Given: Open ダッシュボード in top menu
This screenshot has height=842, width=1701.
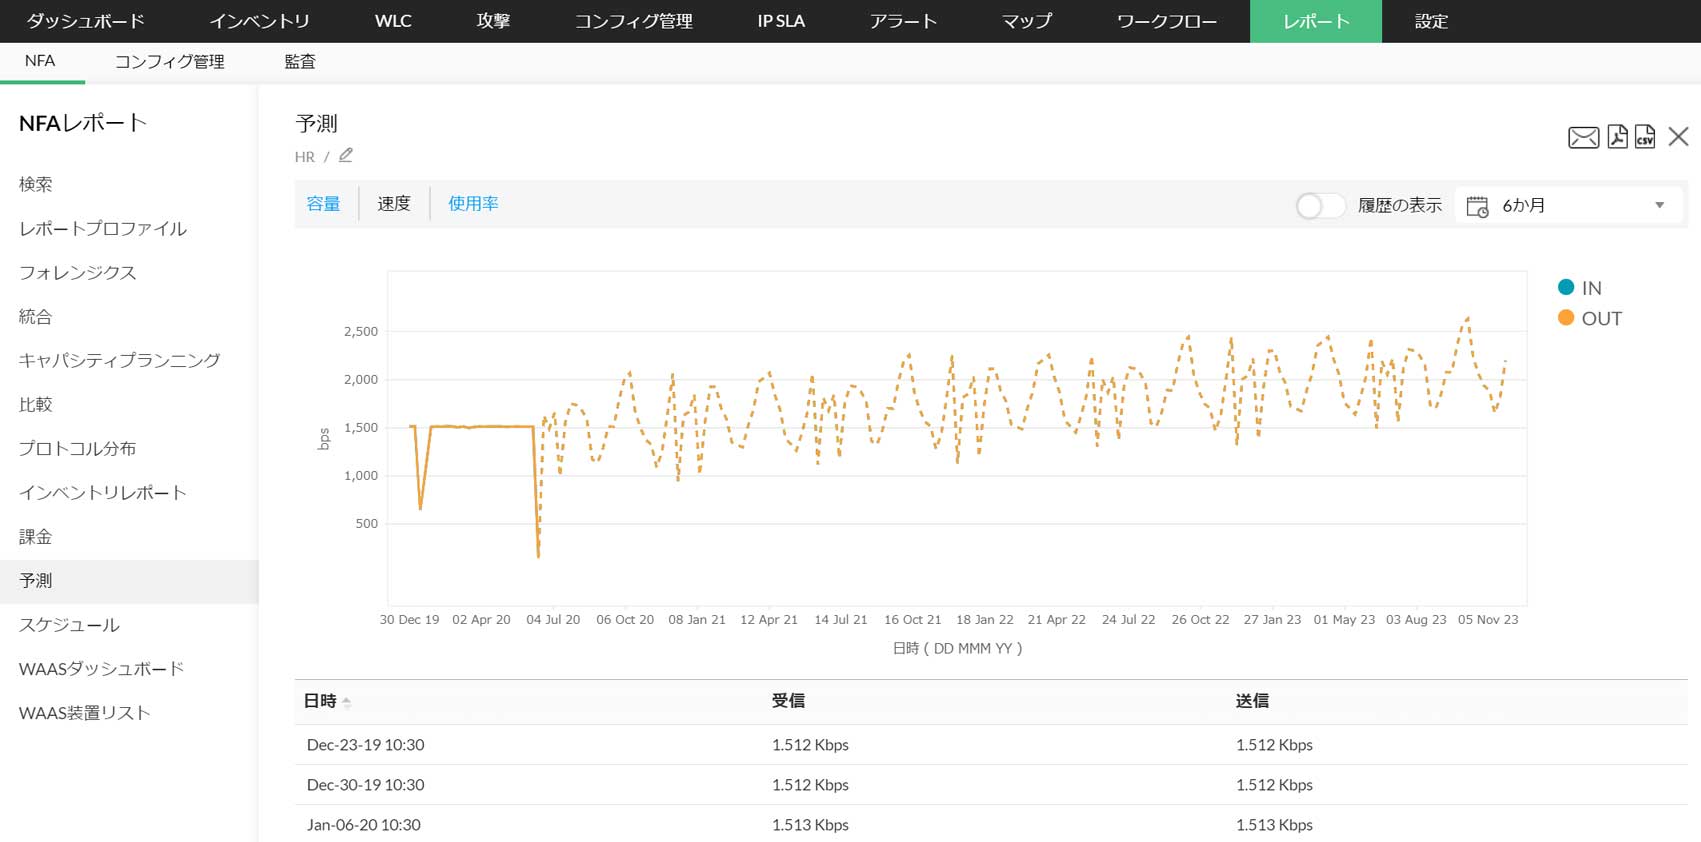Looking at the screenshot, I should click(85, 21).
